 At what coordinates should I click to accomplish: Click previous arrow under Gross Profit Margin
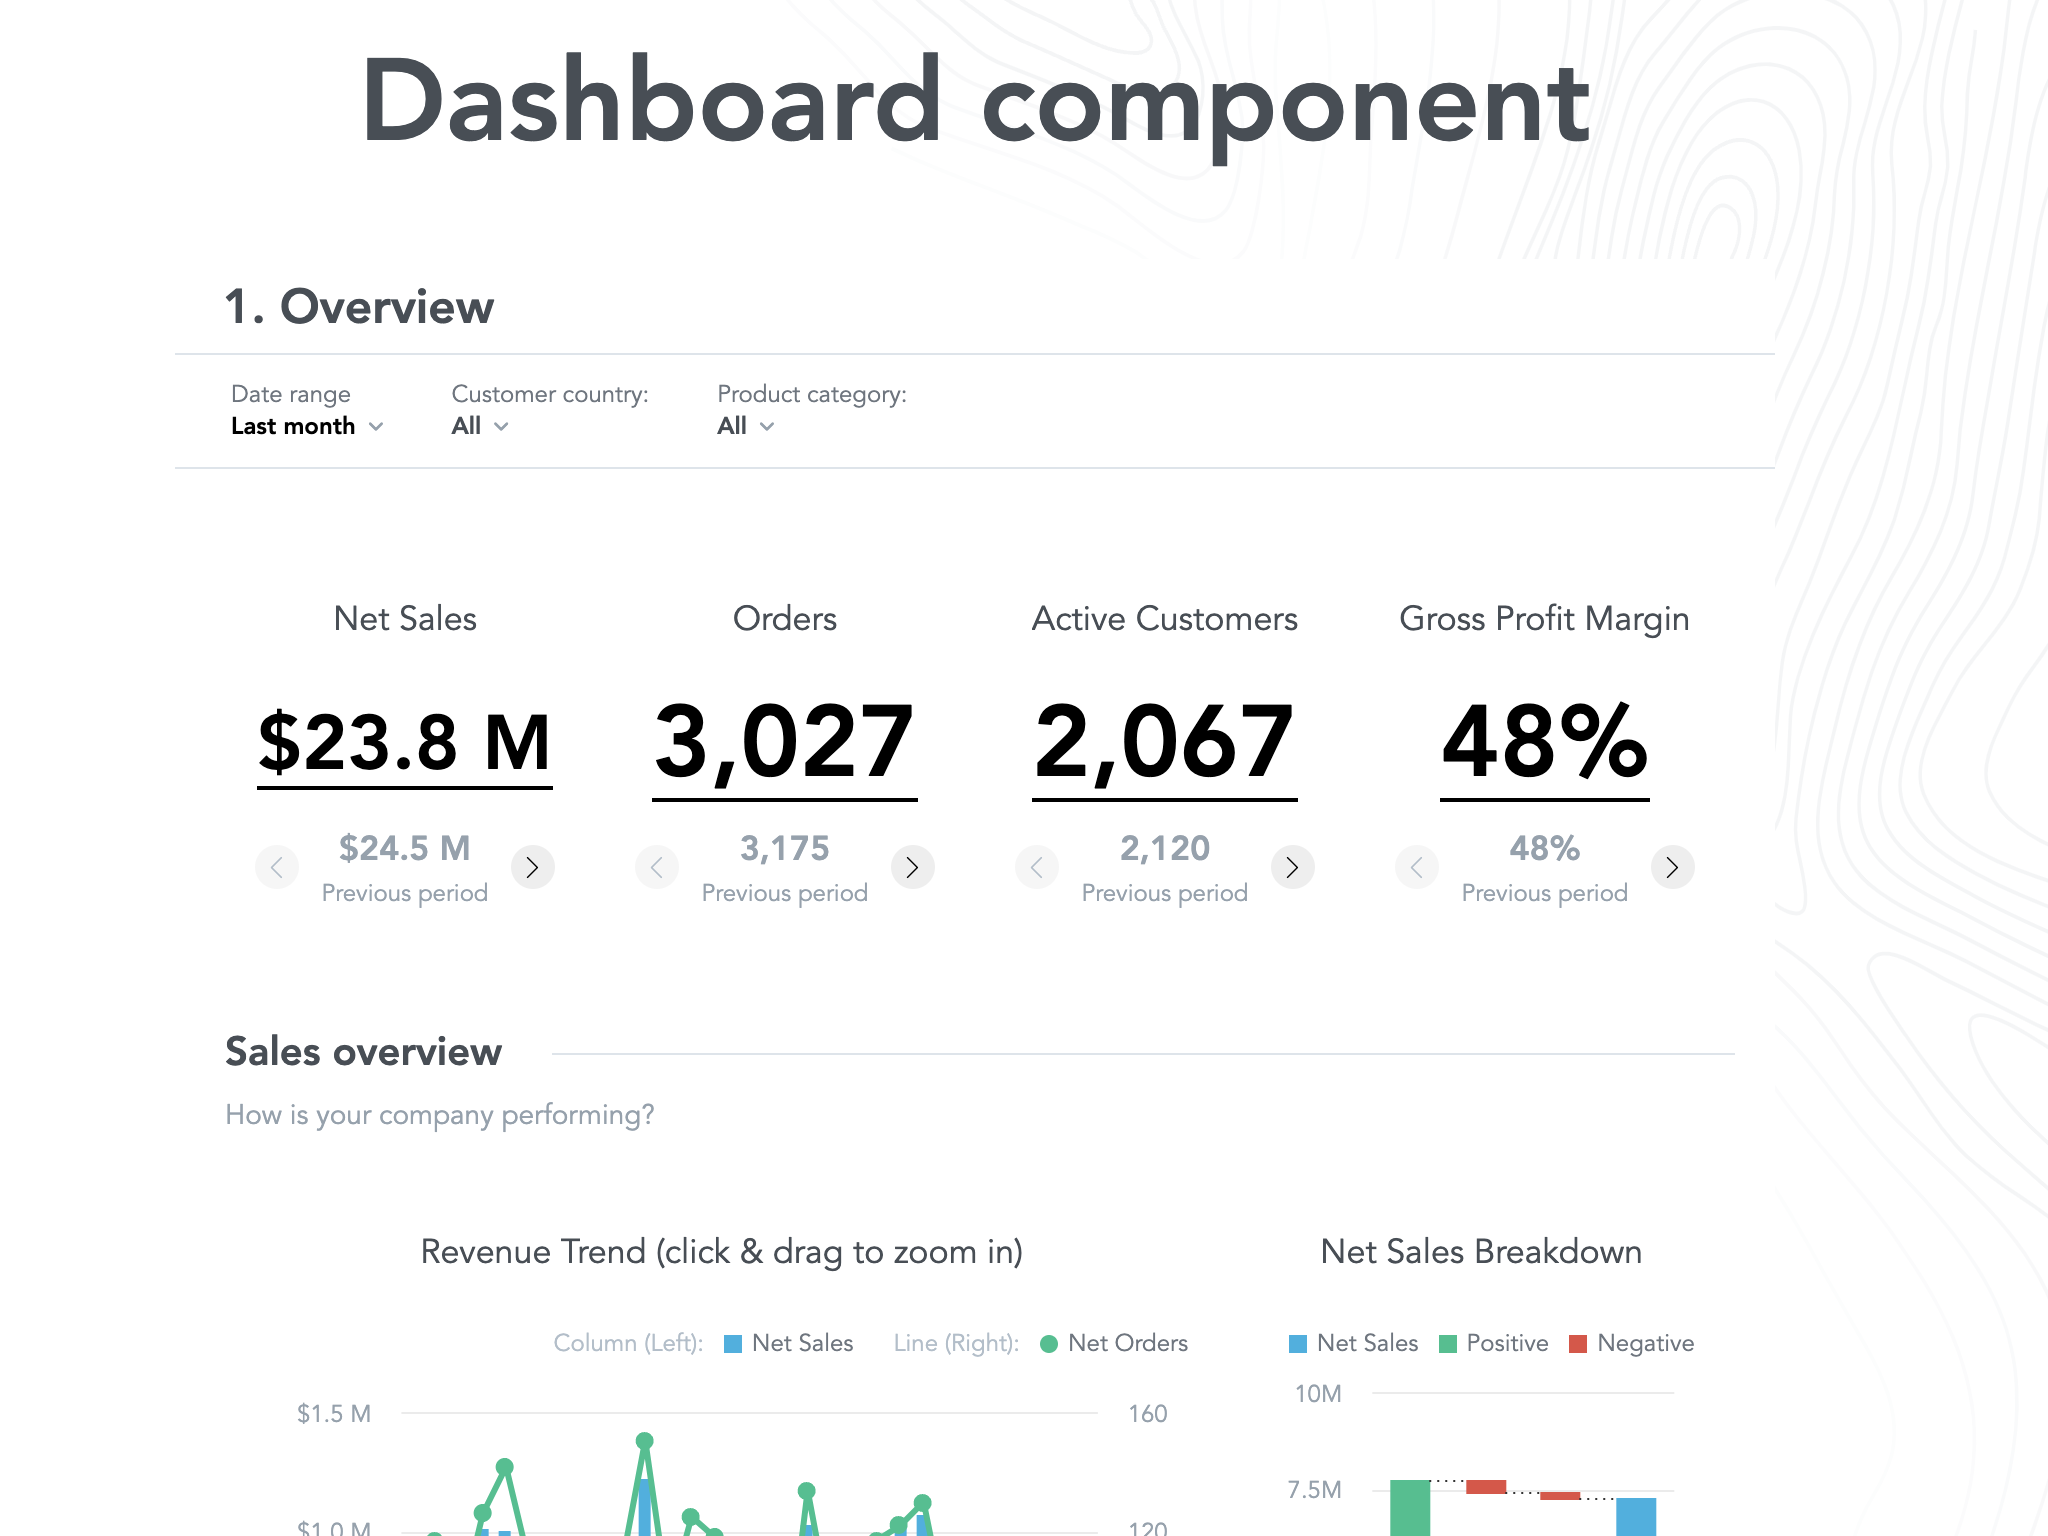(1417, 867)
